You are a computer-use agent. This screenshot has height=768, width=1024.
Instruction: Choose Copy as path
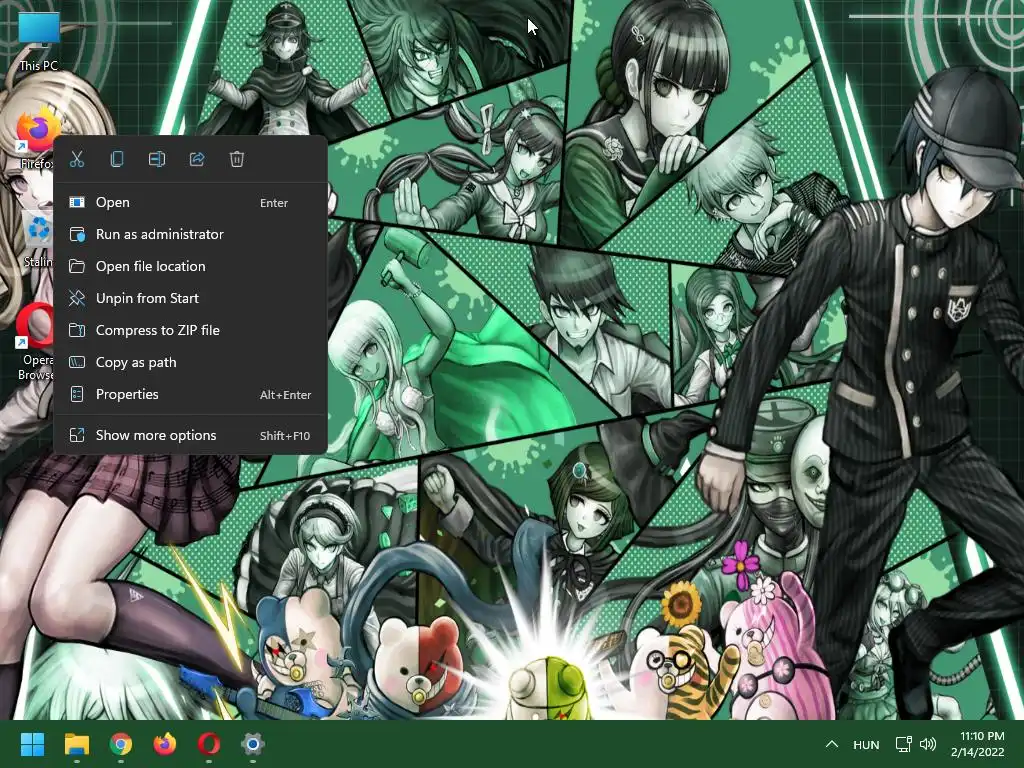[x=190, y=362]
